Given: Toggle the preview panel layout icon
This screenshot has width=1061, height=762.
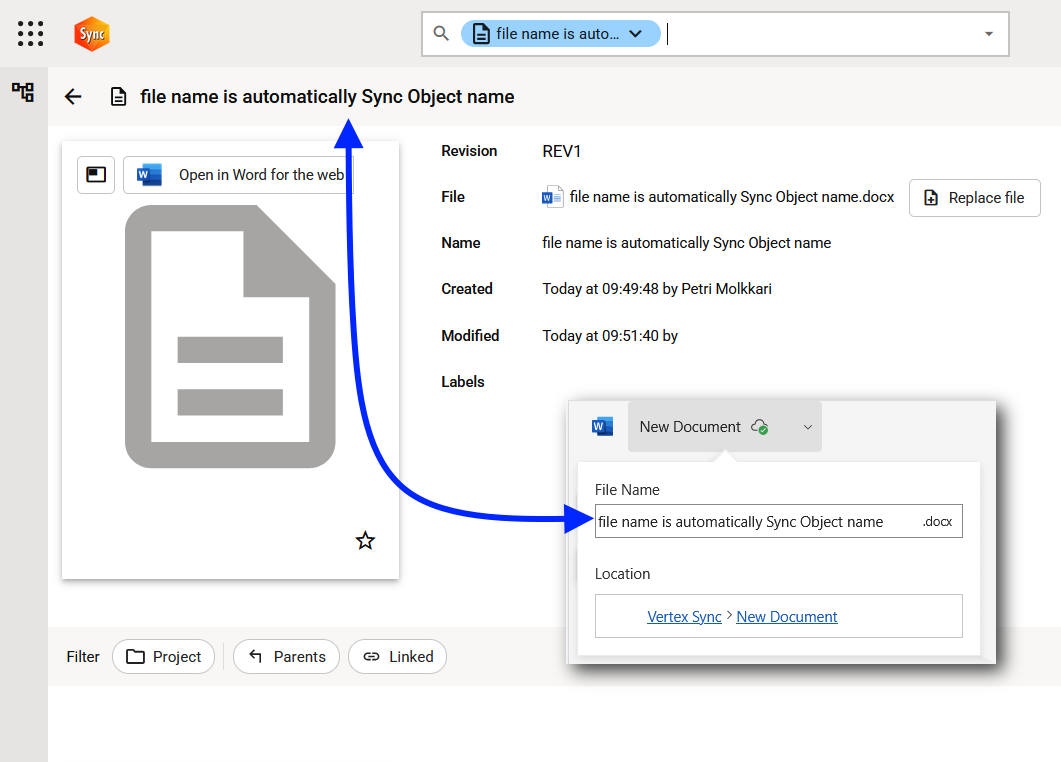Looking at the screenshot, I should coord(96,175).
